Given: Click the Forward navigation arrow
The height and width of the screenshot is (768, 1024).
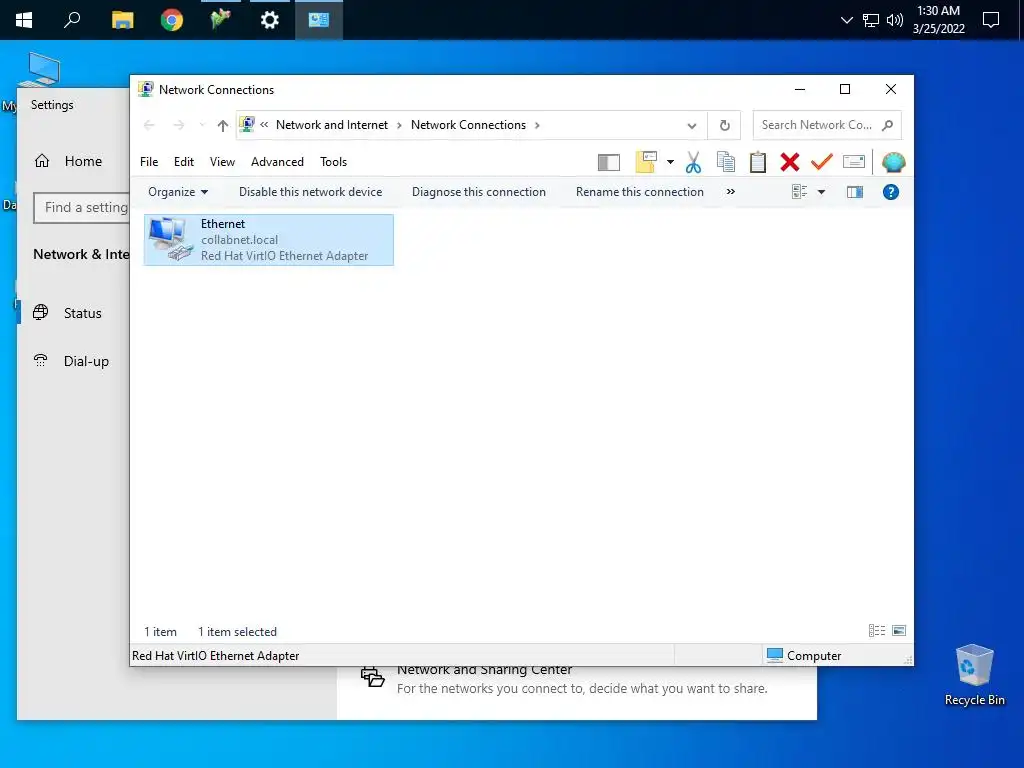Looking at the screenshot, I should 178,125.
